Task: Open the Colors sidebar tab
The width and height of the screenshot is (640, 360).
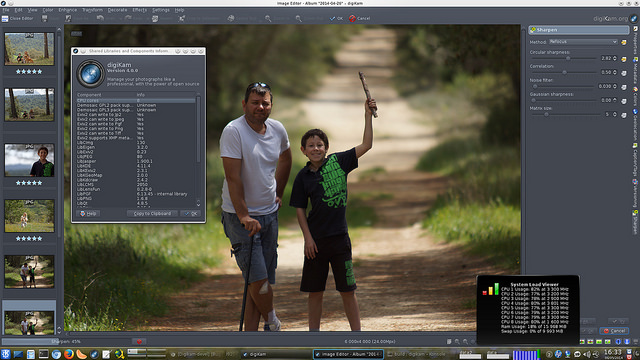Action: 636,96
